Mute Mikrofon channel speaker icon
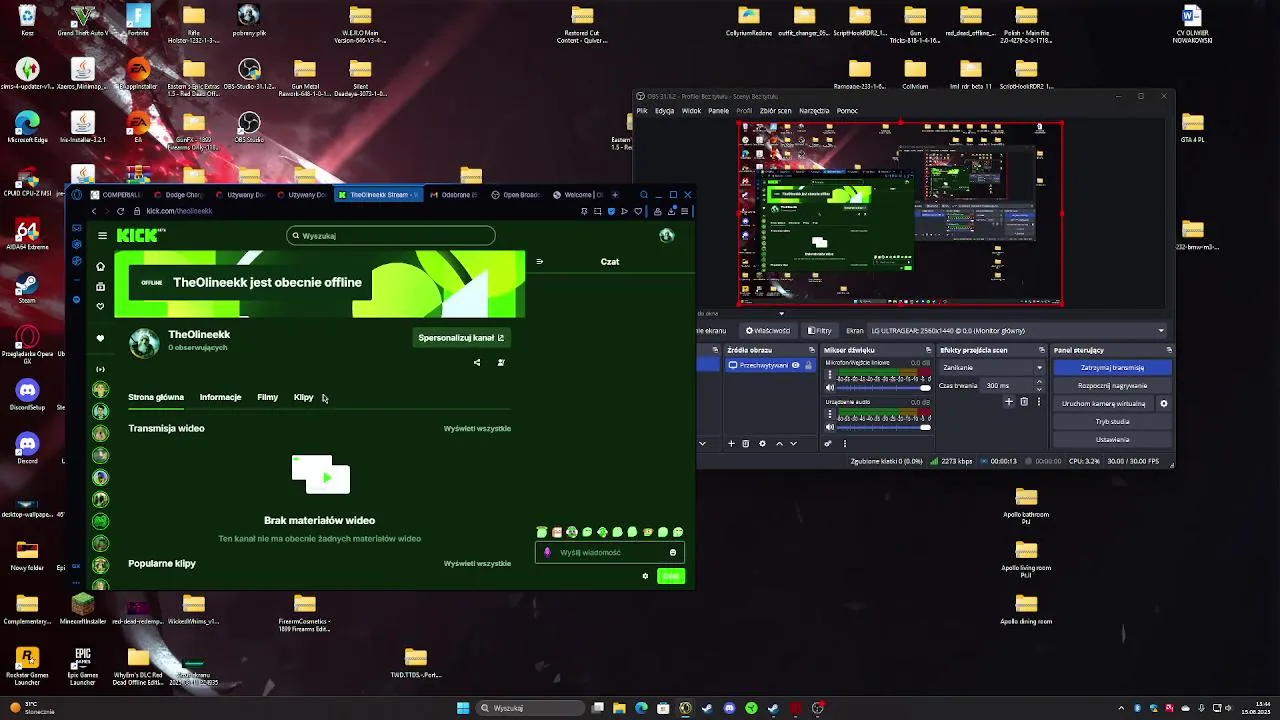The width and height of the screenshot is (1280, 720). click(829, 388)
